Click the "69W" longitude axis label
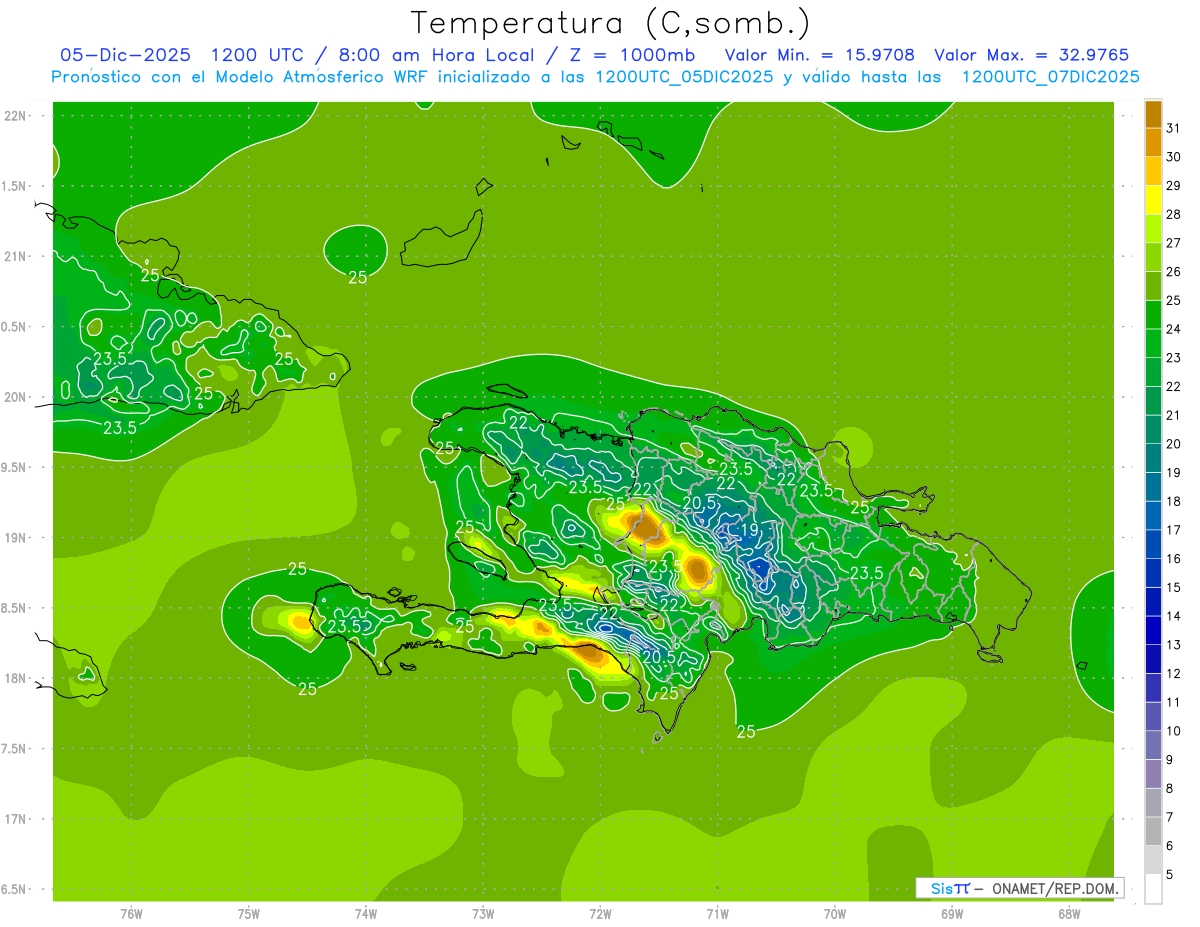The image size is (1200, 927). pos(952,913)
